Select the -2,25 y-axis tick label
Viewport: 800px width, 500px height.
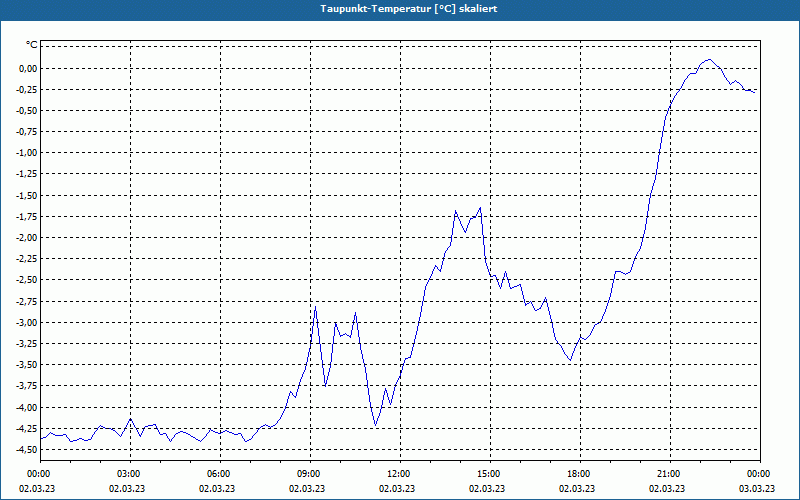[x=27, y=259]
